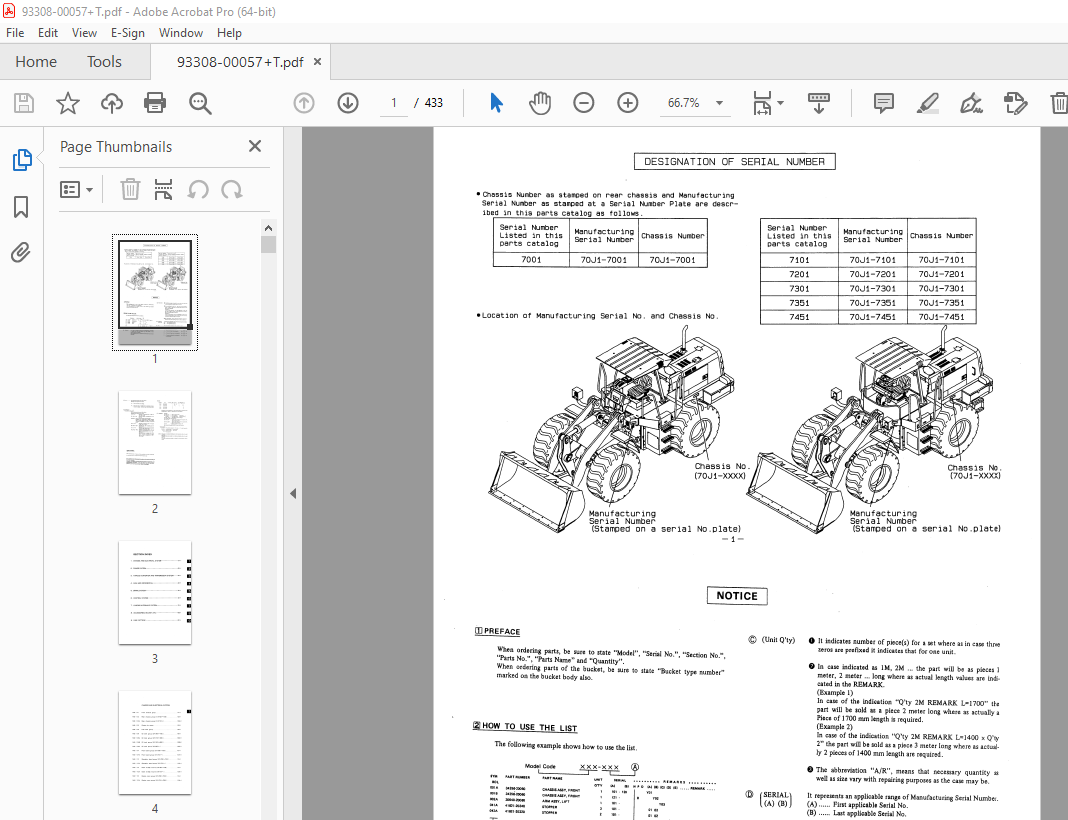
Task: Click the page number input field
Action: (x=394, y=103)
